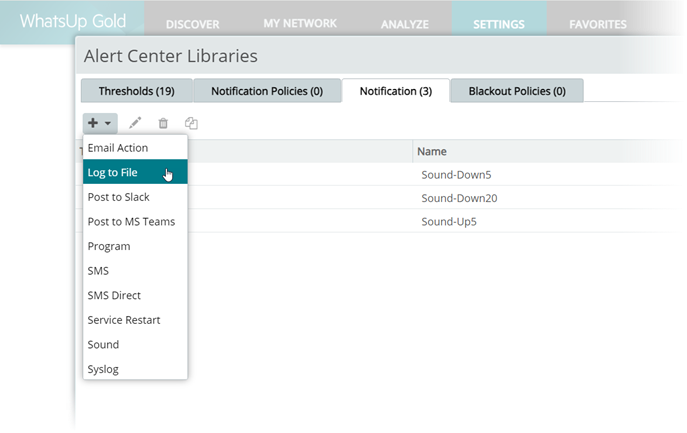Open the add notification plus dropdown

100,123
